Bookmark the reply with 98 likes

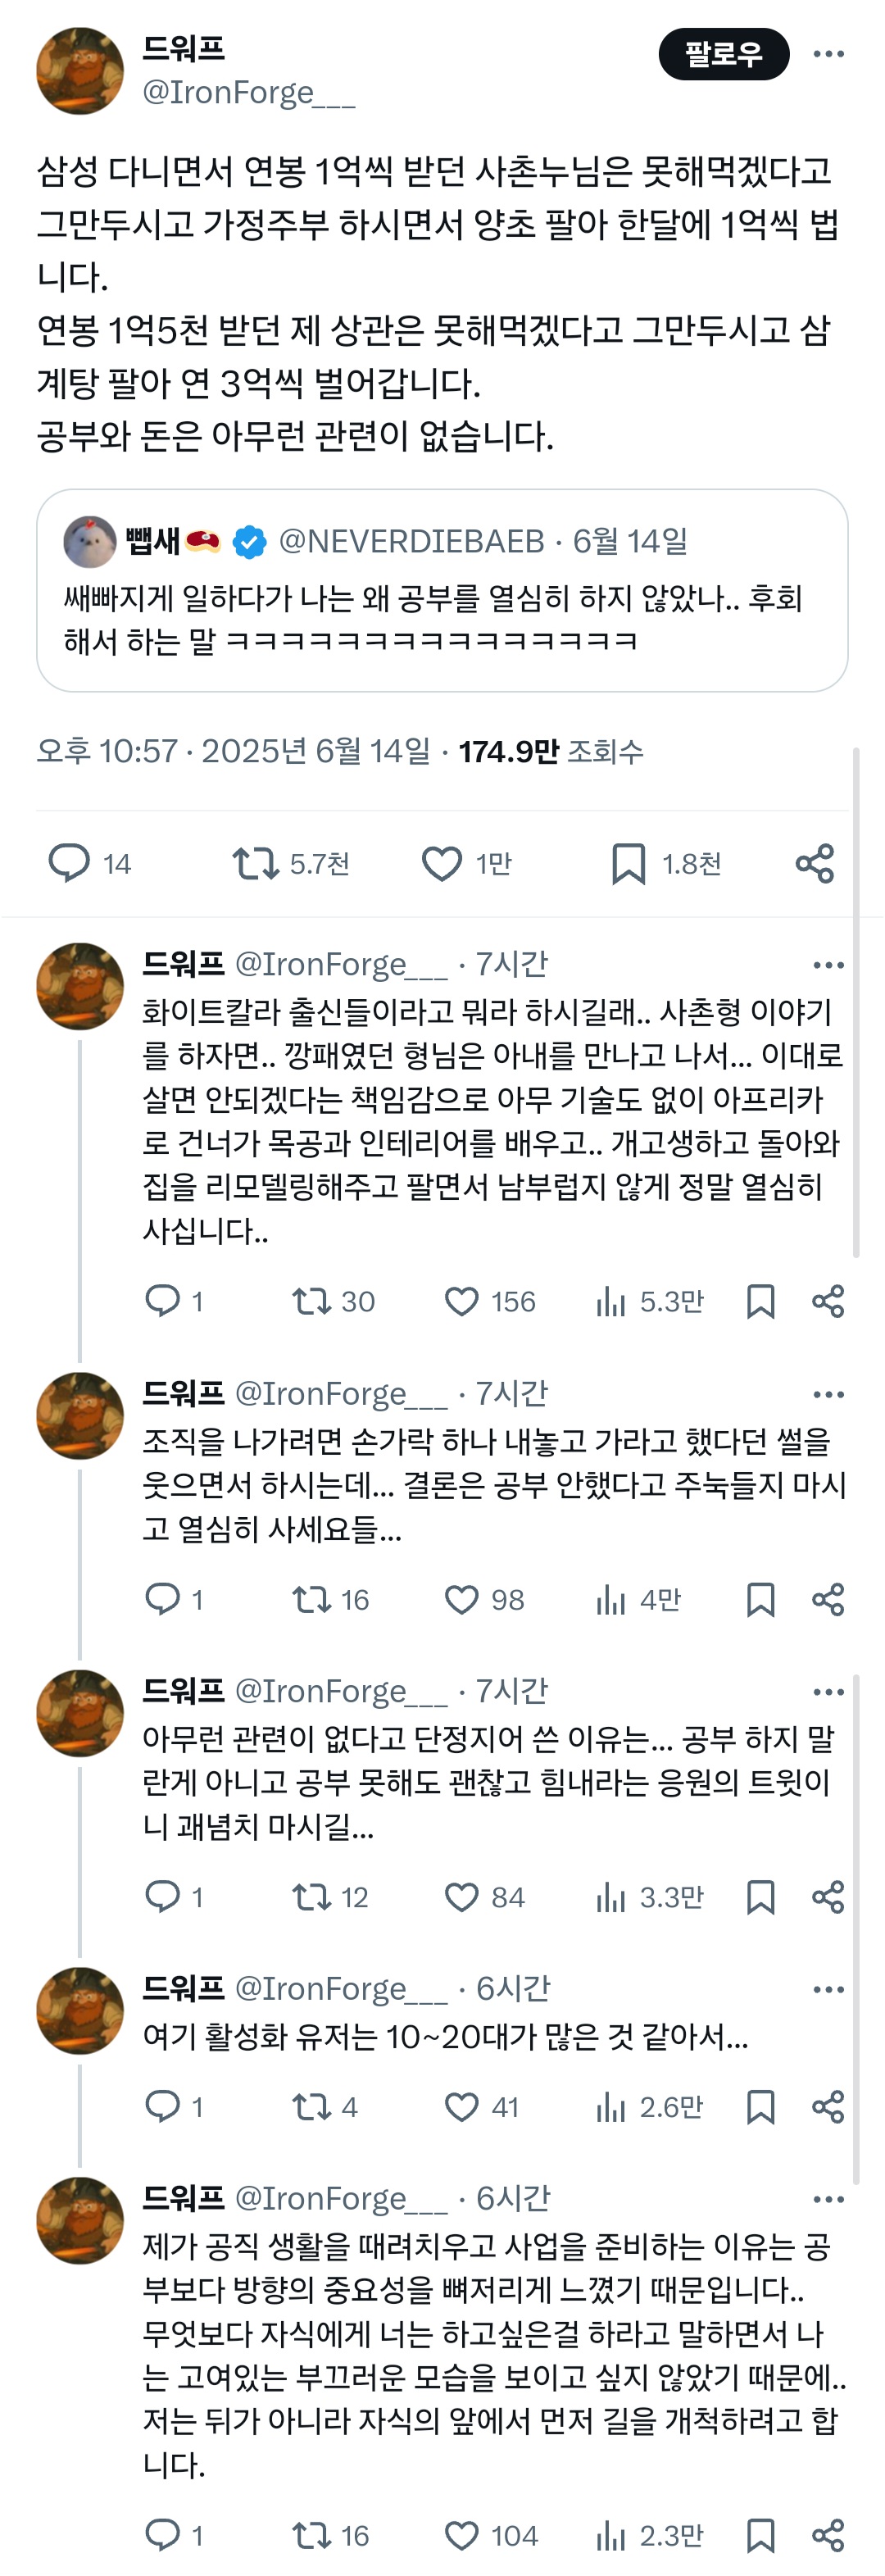pos(760,1600)
